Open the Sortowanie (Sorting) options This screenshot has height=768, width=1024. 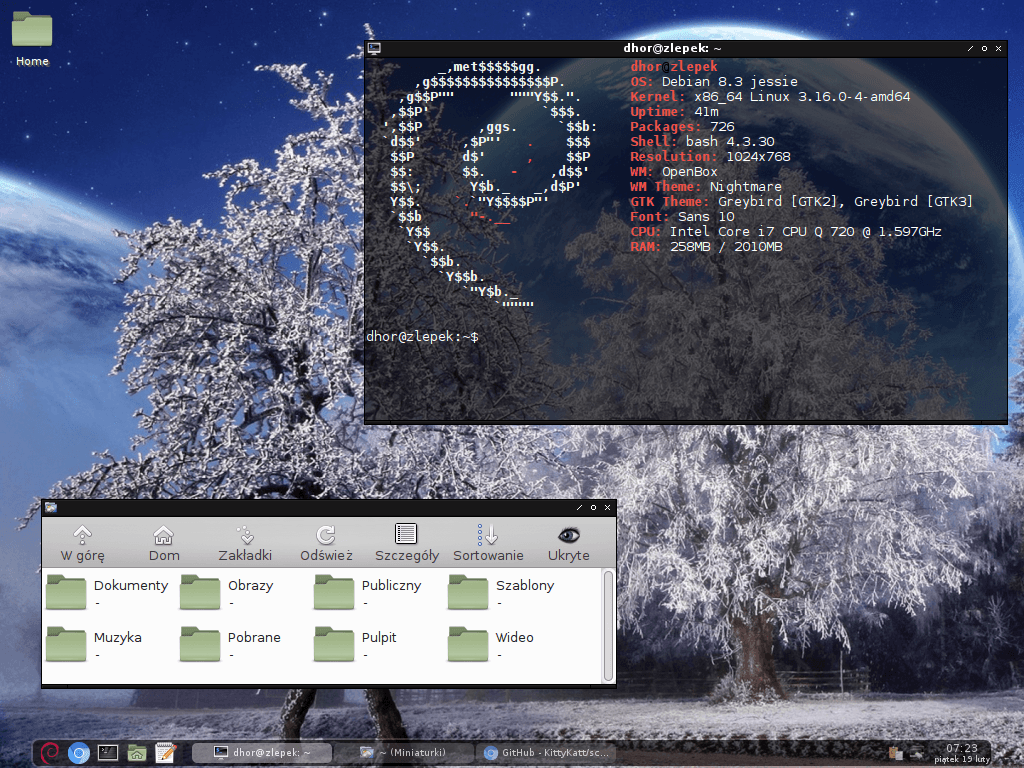pos(488,543)
